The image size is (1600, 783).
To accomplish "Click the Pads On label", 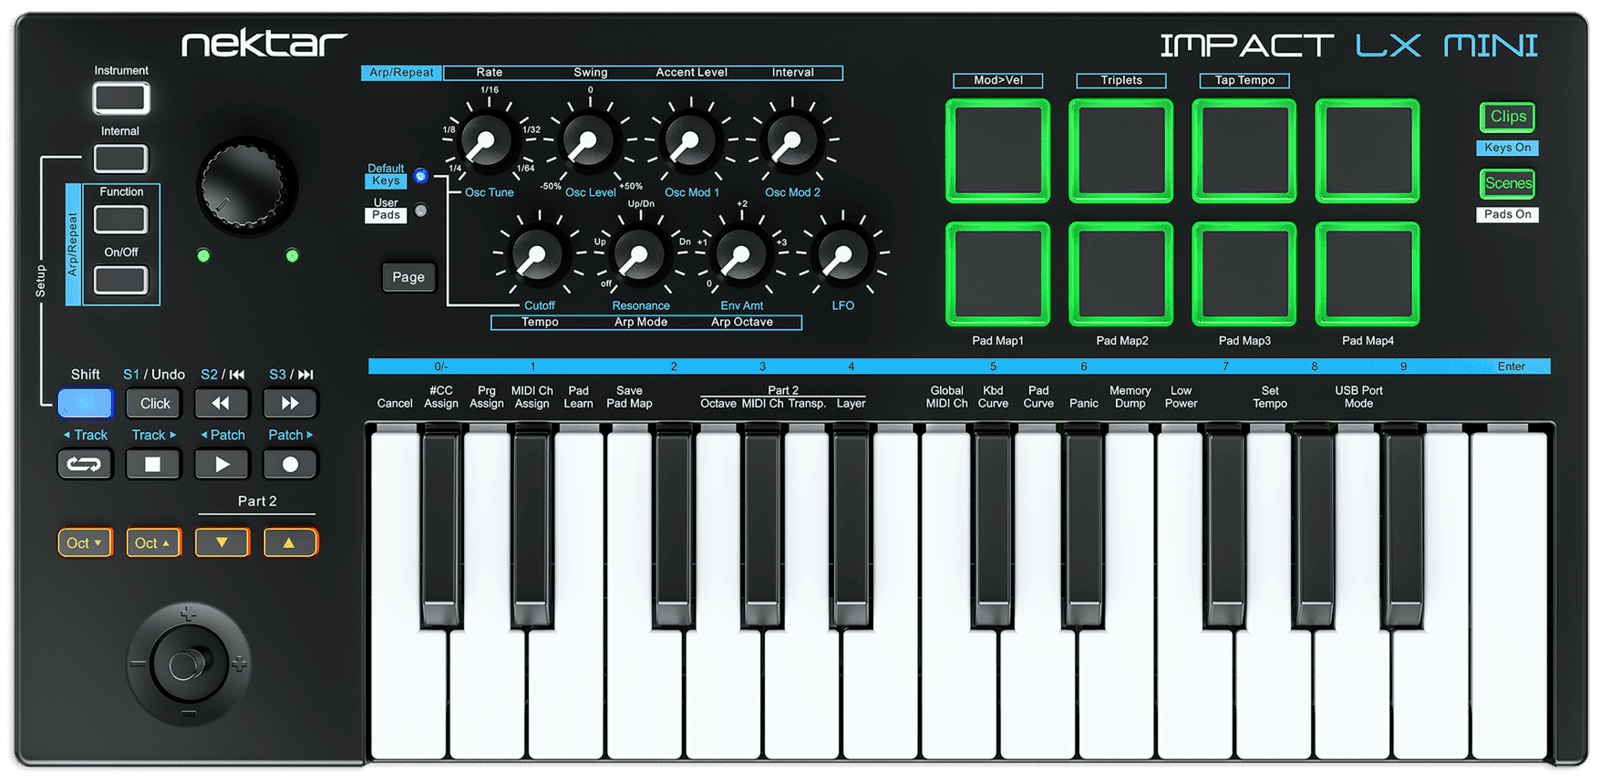I will point(1507,214).
